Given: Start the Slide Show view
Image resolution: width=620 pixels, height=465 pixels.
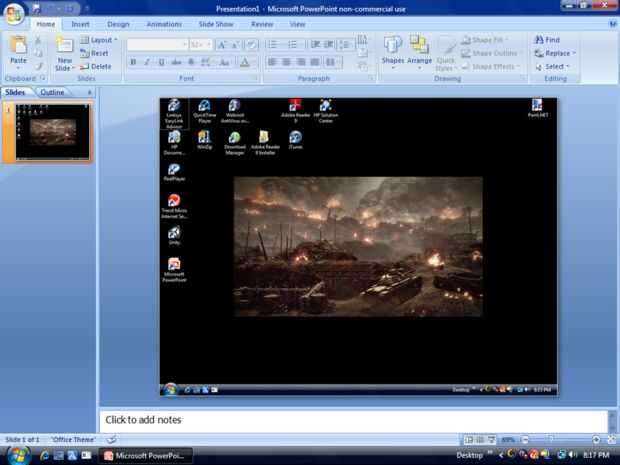Looking at the screenshot, I should click(x=491, y=439).
